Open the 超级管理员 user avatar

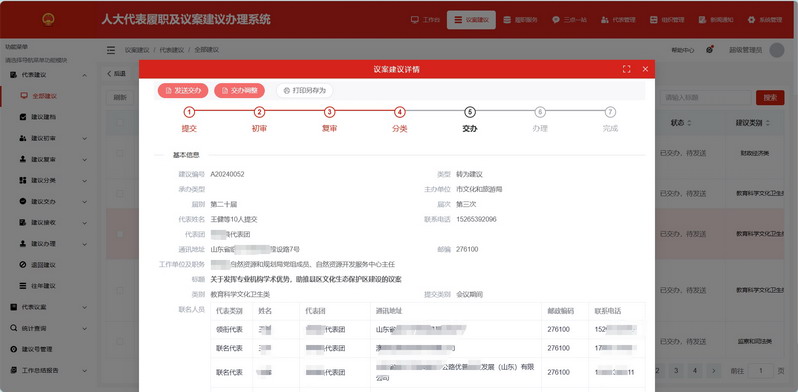(x=777, y=50)
